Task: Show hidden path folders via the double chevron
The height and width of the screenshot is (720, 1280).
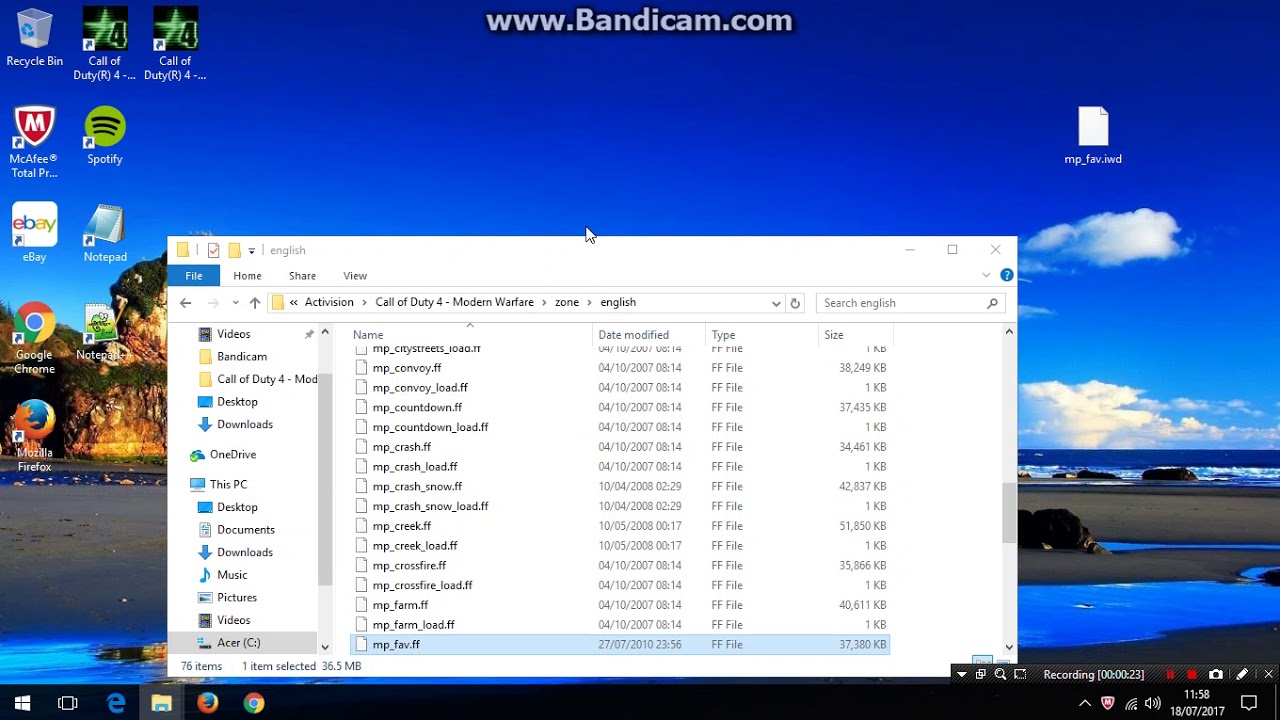Action: click(x=294, y=302)
